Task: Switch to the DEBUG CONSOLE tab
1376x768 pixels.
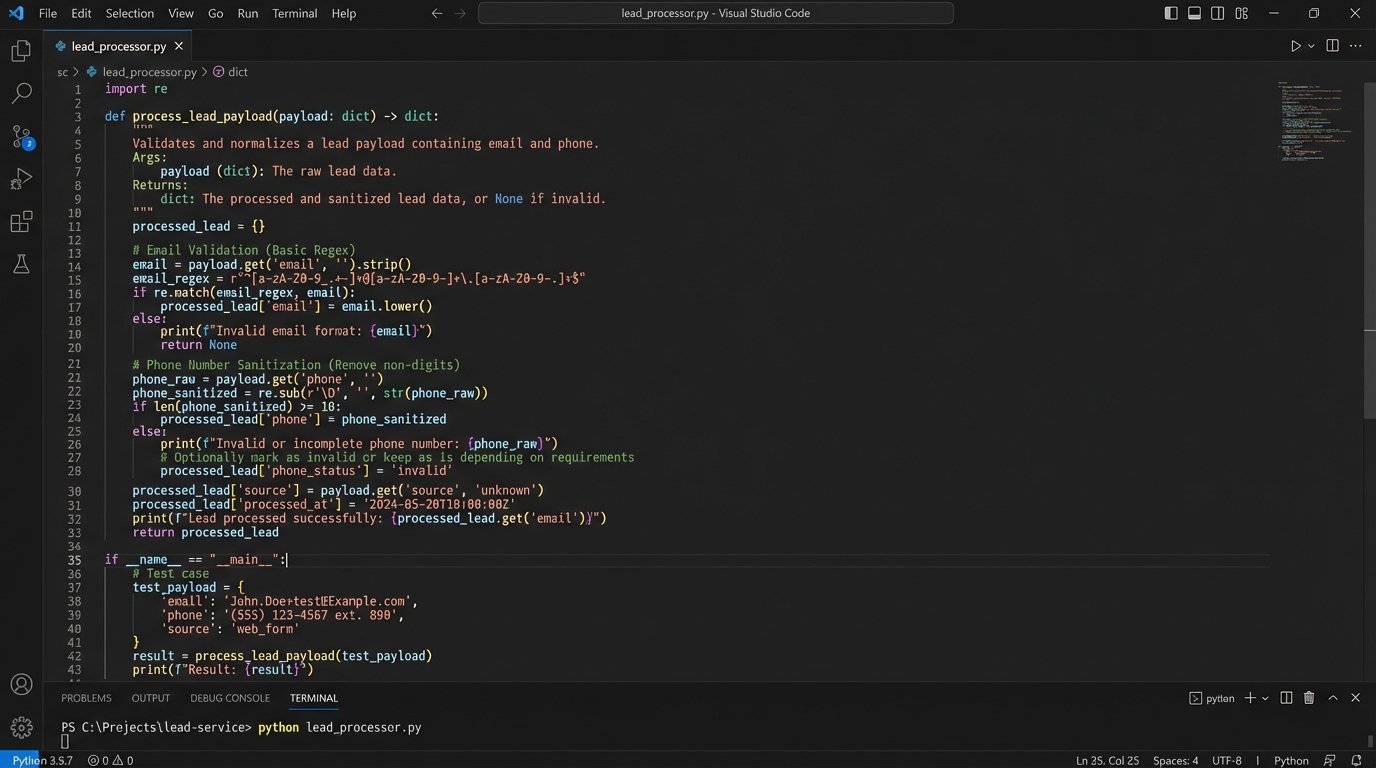Action: pyautogui.click(x=230, y=697)
